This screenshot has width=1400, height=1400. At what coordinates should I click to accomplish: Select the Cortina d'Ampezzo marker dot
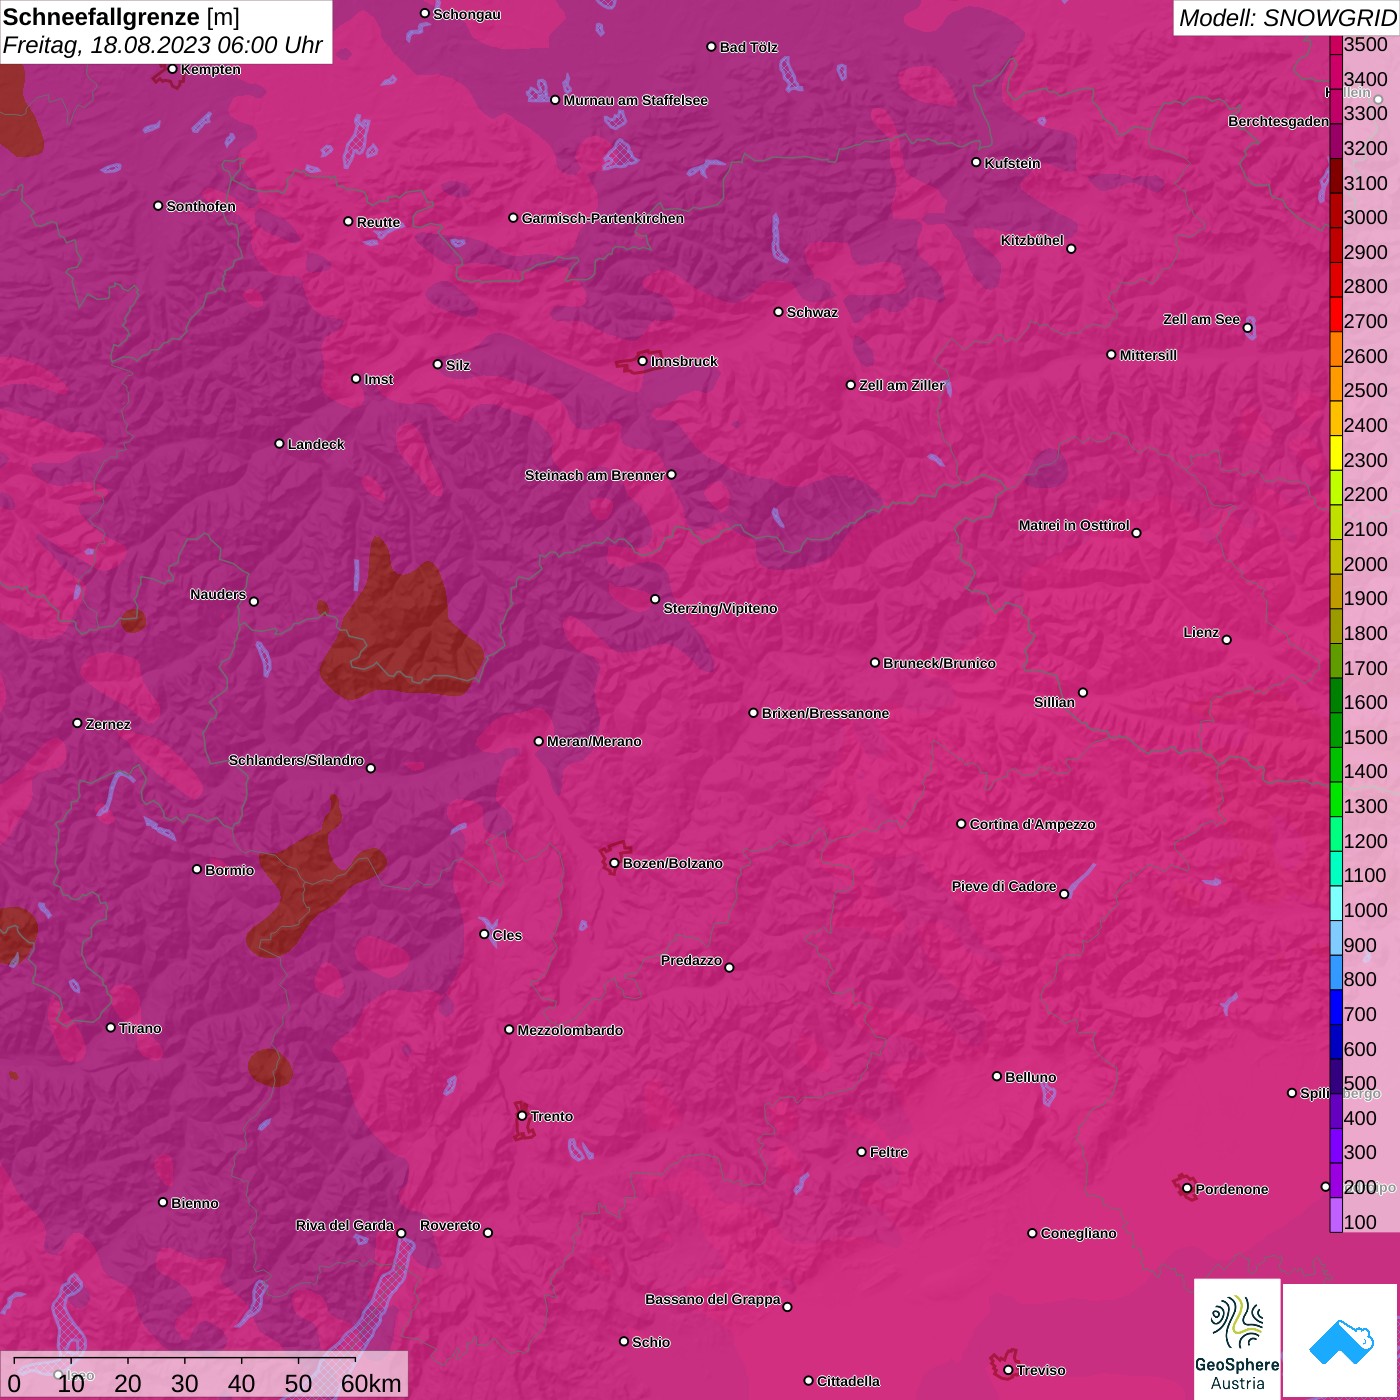point(961,824)
